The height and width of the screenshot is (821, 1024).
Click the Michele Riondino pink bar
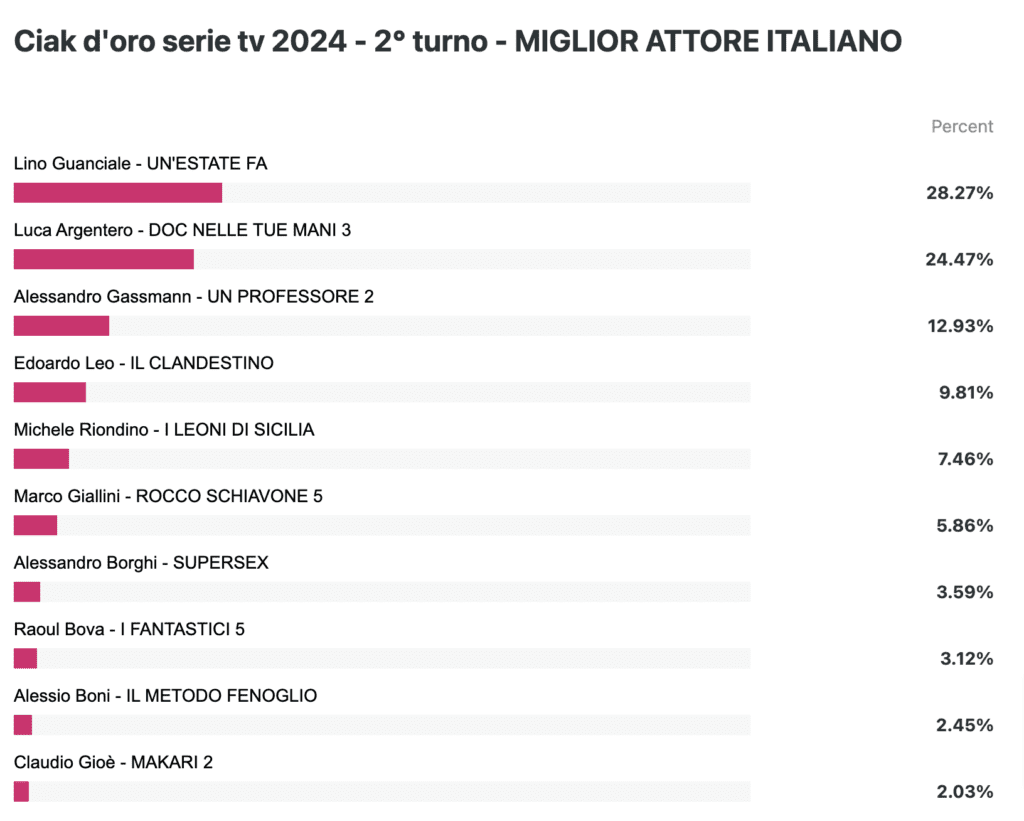pos(41,459)
